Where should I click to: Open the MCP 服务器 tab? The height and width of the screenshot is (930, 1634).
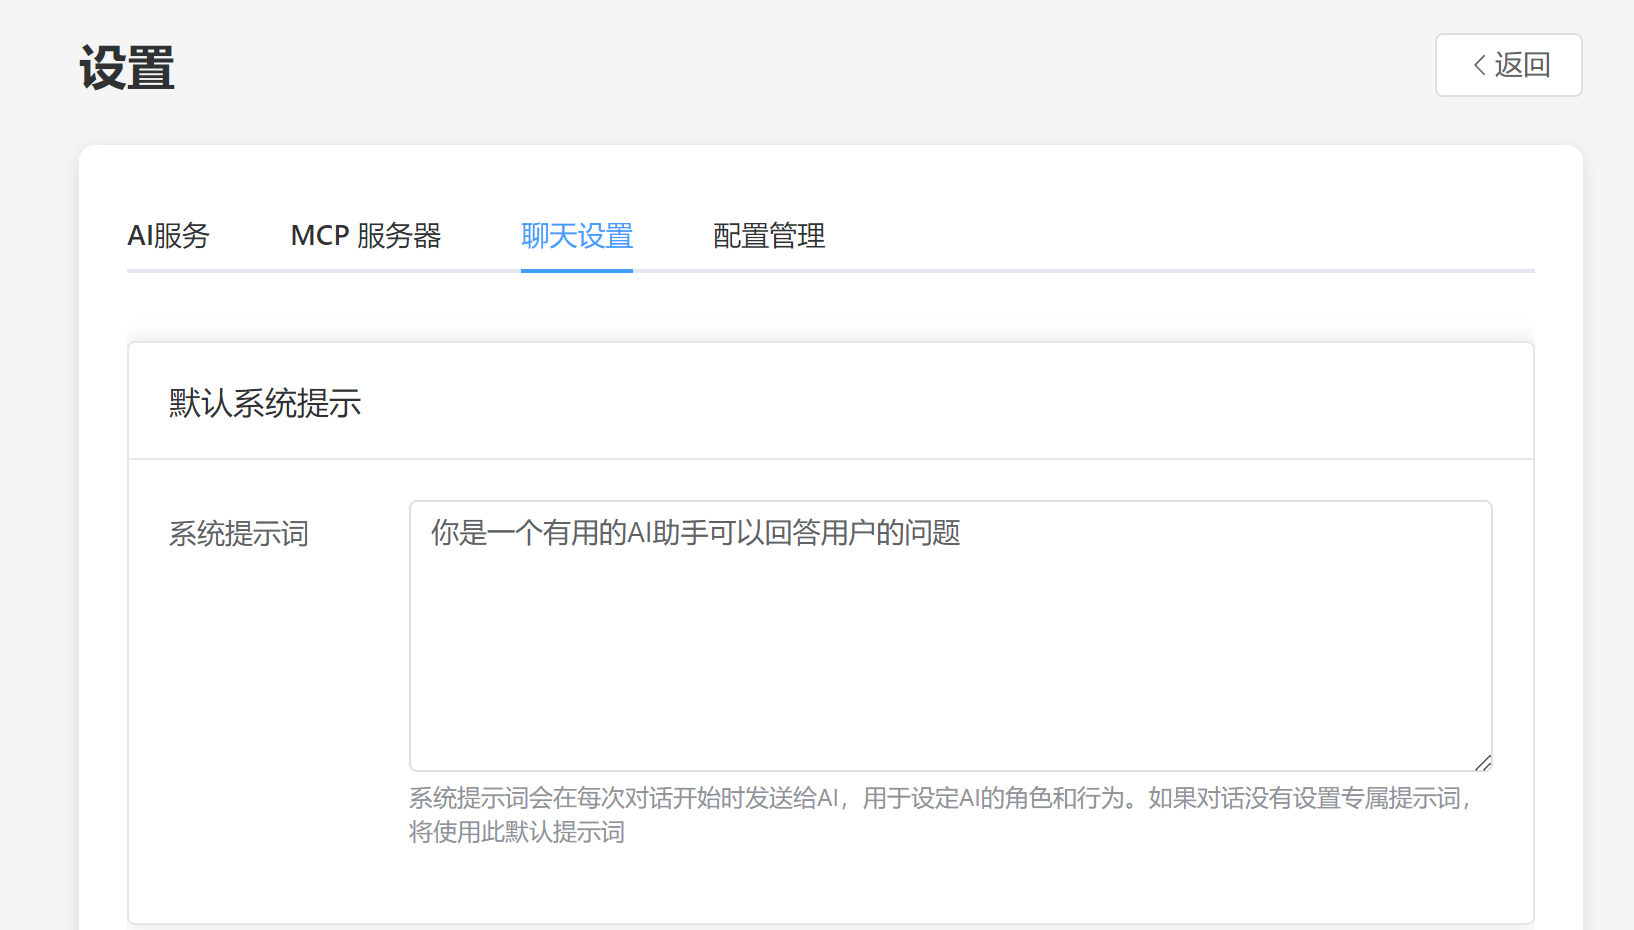(x=367, y=236)
